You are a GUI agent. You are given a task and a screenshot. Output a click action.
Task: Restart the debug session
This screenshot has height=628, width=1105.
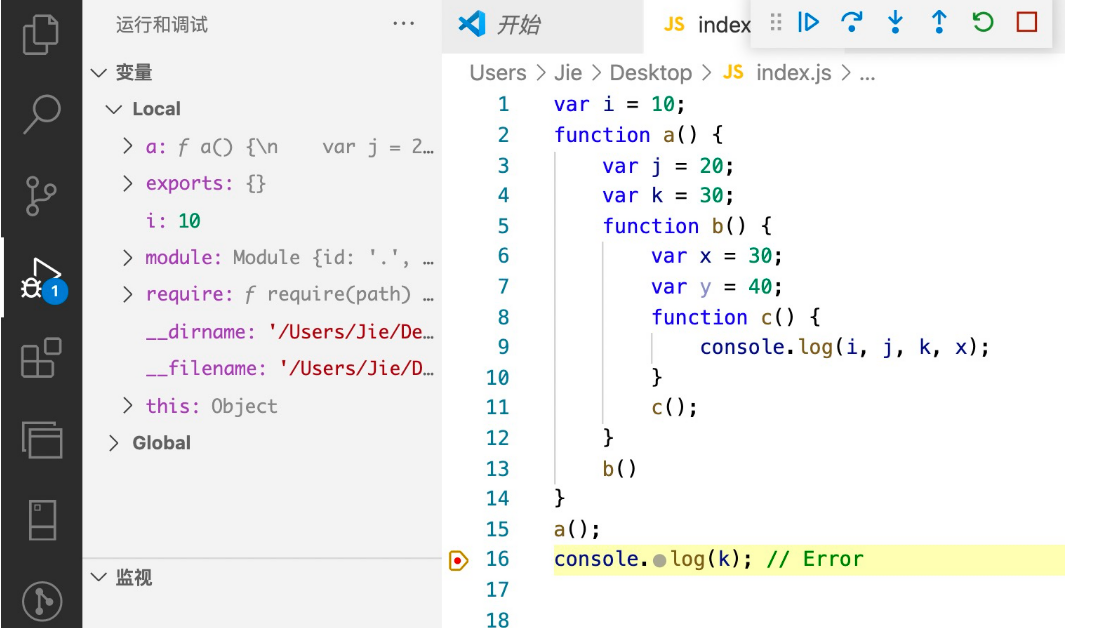(x=983, y=23)
